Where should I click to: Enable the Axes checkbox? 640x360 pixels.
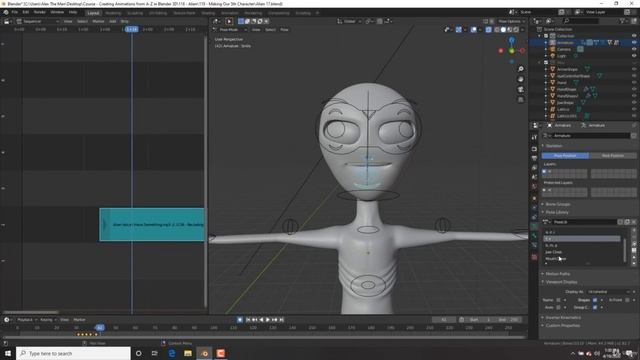(558, 307)
